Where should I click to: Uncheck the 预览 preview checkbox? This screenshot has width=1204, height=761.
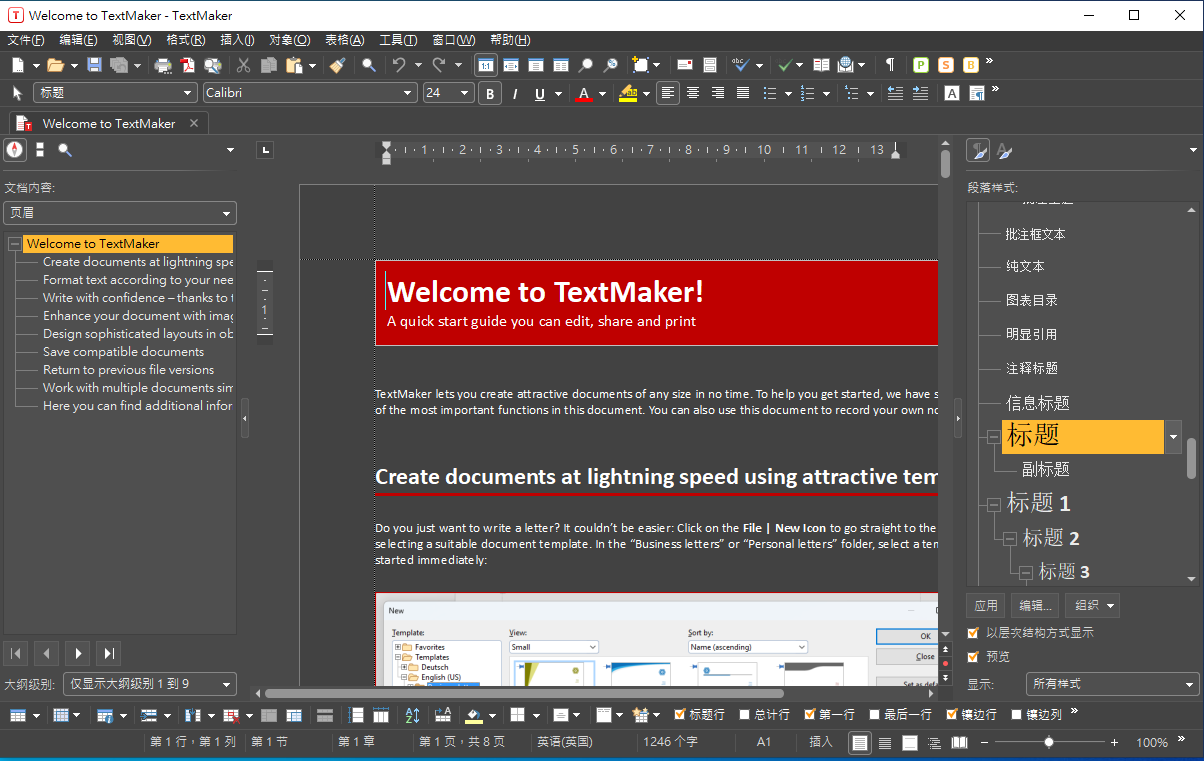(x=973, y=657)
